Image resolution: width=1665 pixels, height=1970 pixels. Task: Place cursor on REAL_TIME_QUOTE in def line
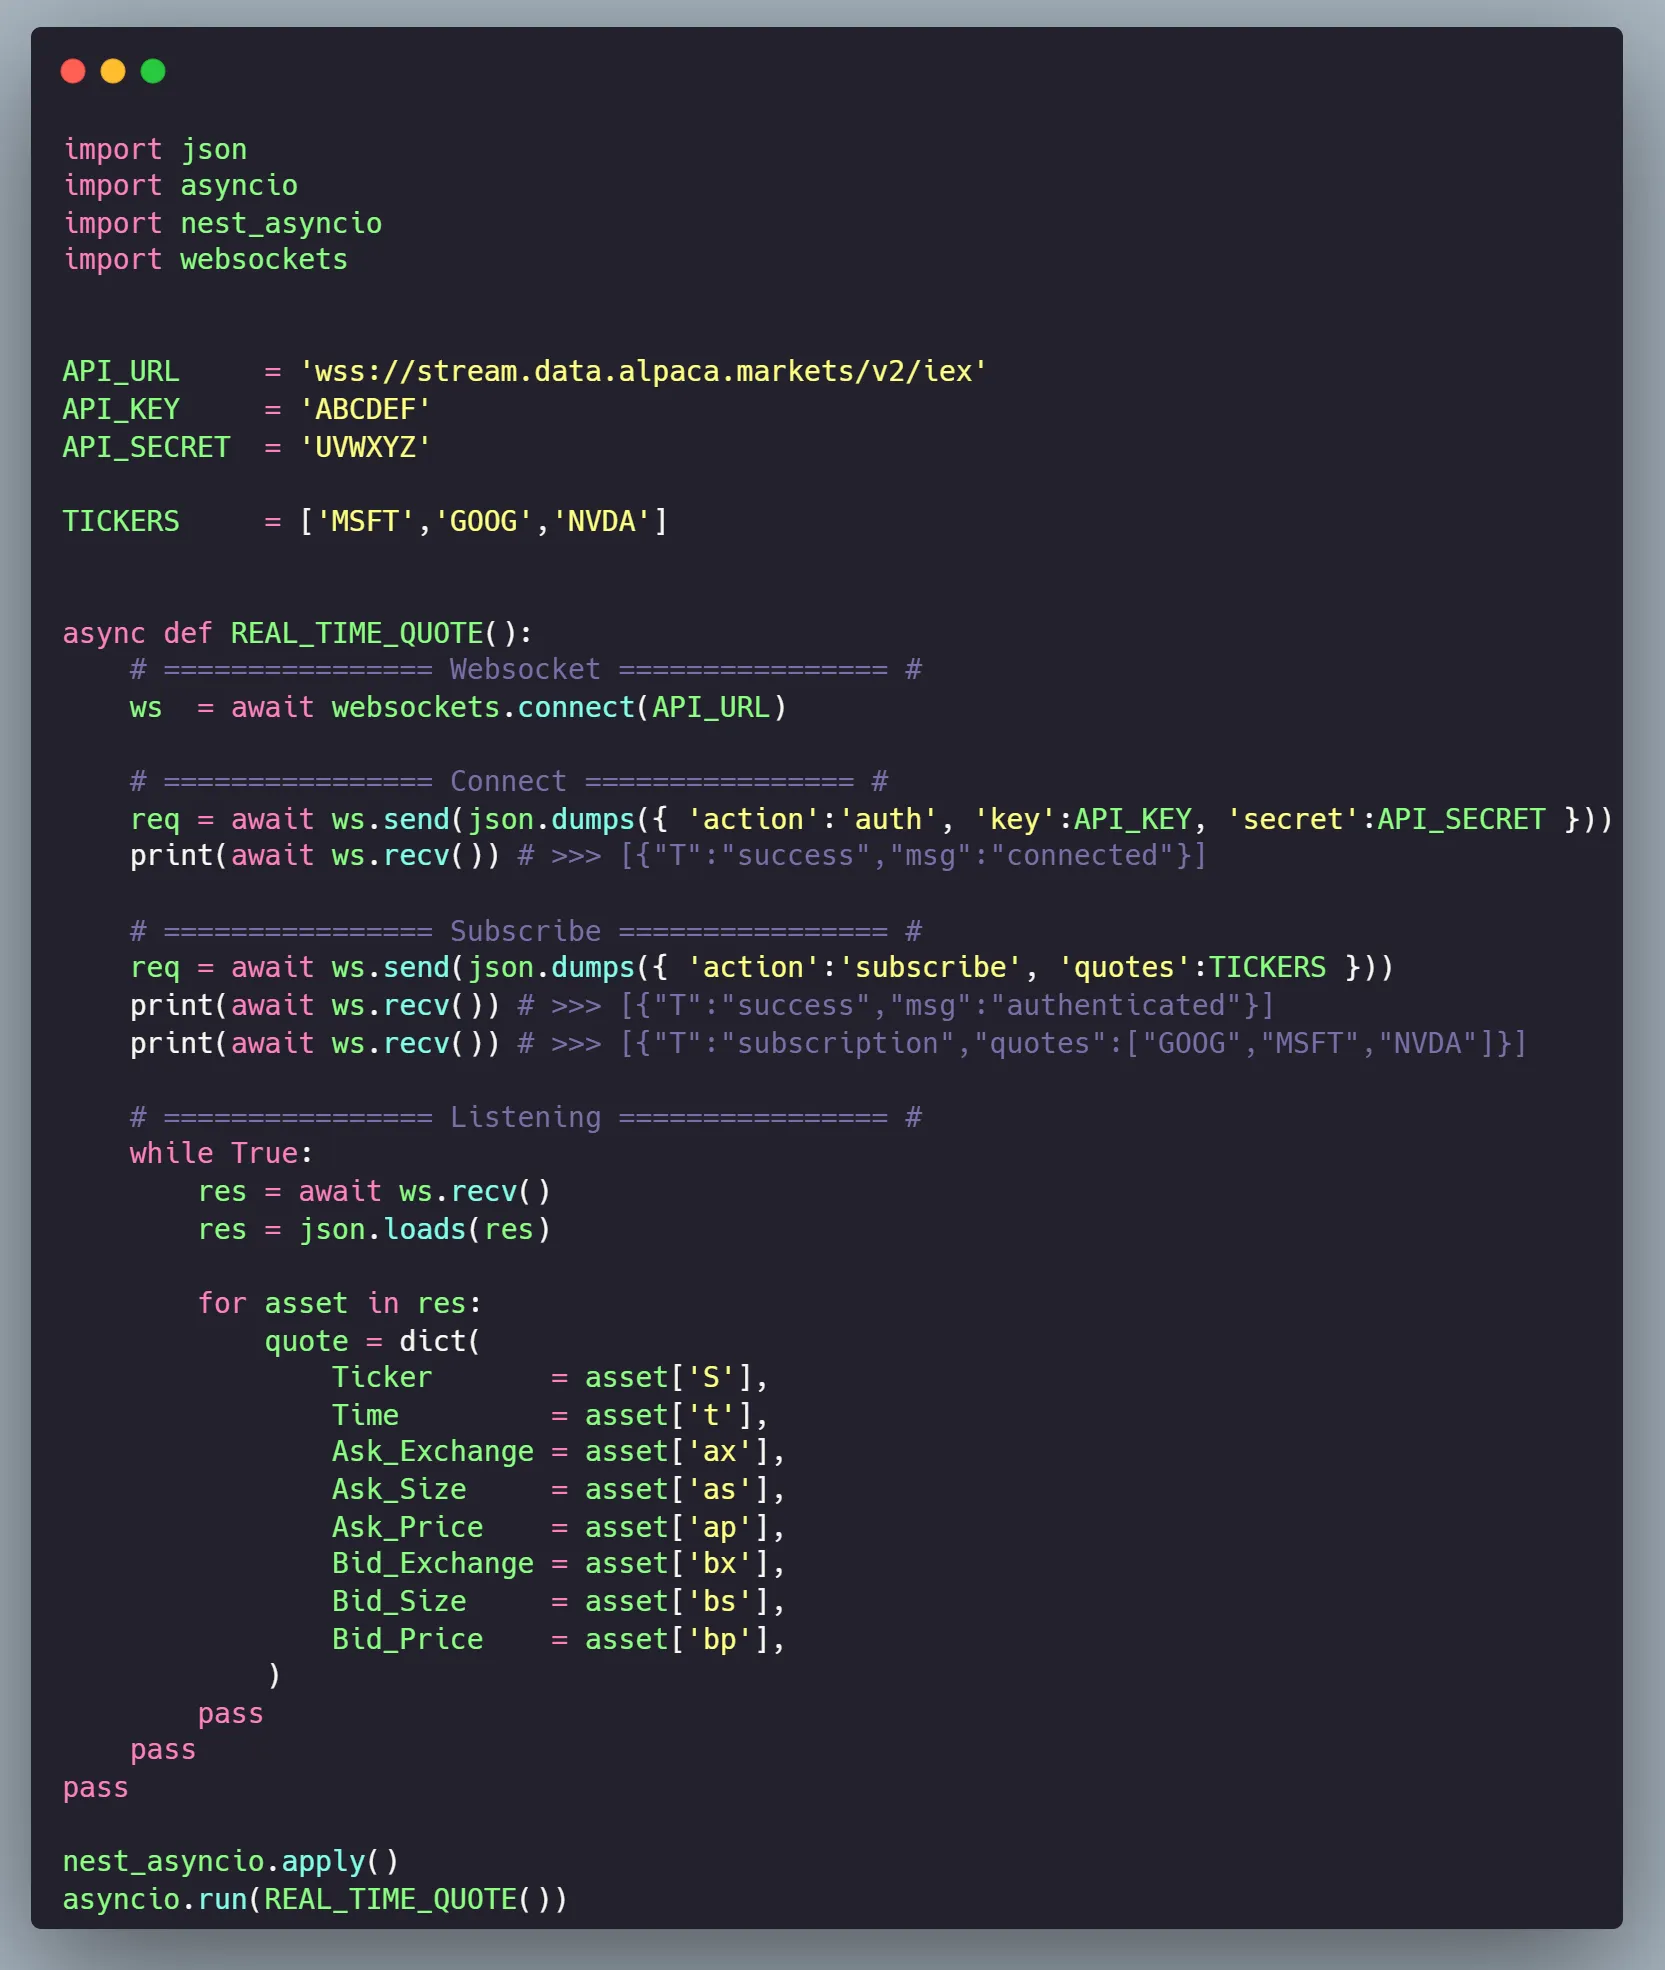(x=357, y=634)
